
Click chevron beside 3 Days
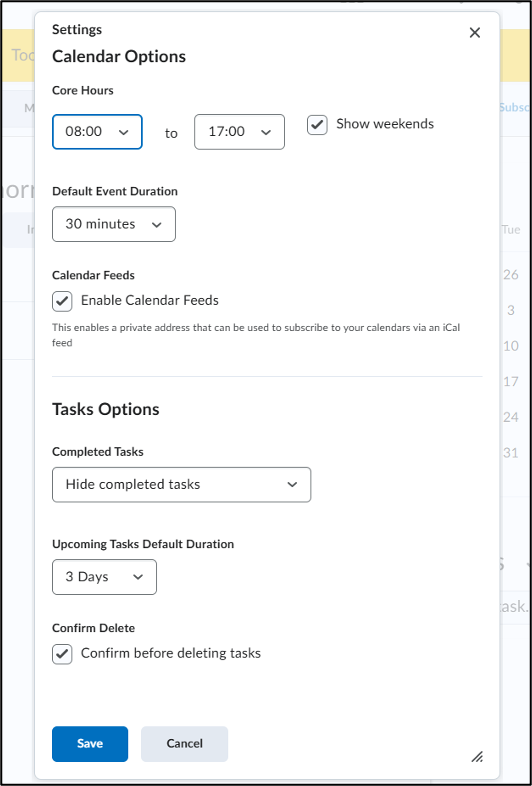(x=138, y=577)
